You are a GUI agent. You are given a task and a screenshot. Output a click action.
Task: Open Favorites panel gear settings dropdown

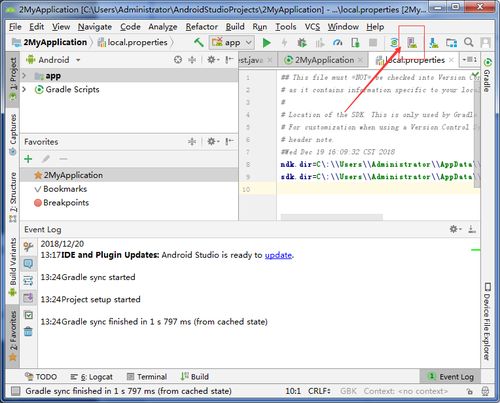click(213, 142)
